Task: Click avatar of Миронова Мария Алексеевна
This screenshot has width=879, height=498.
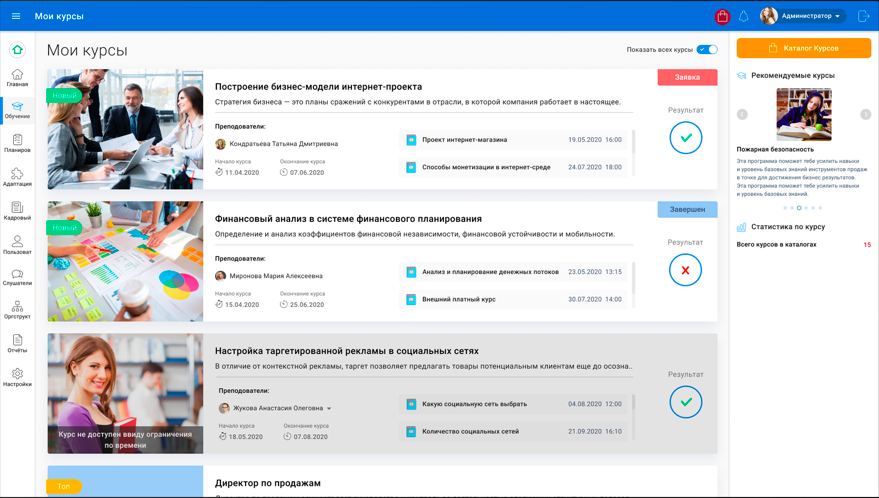Action: coord(220,276)
